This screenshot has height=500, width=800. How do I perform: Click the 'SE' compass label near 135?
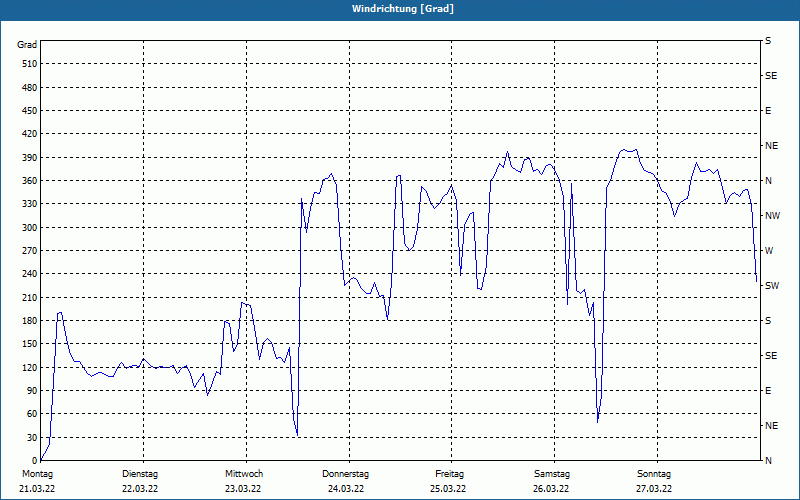(771, 355)
